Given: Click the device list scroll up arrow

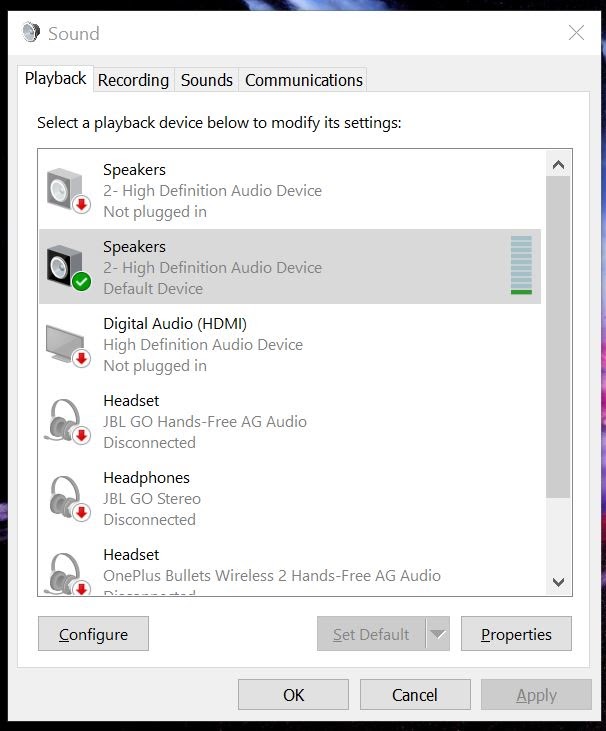Looking at the screenshot, I should [x=558, y=165].
